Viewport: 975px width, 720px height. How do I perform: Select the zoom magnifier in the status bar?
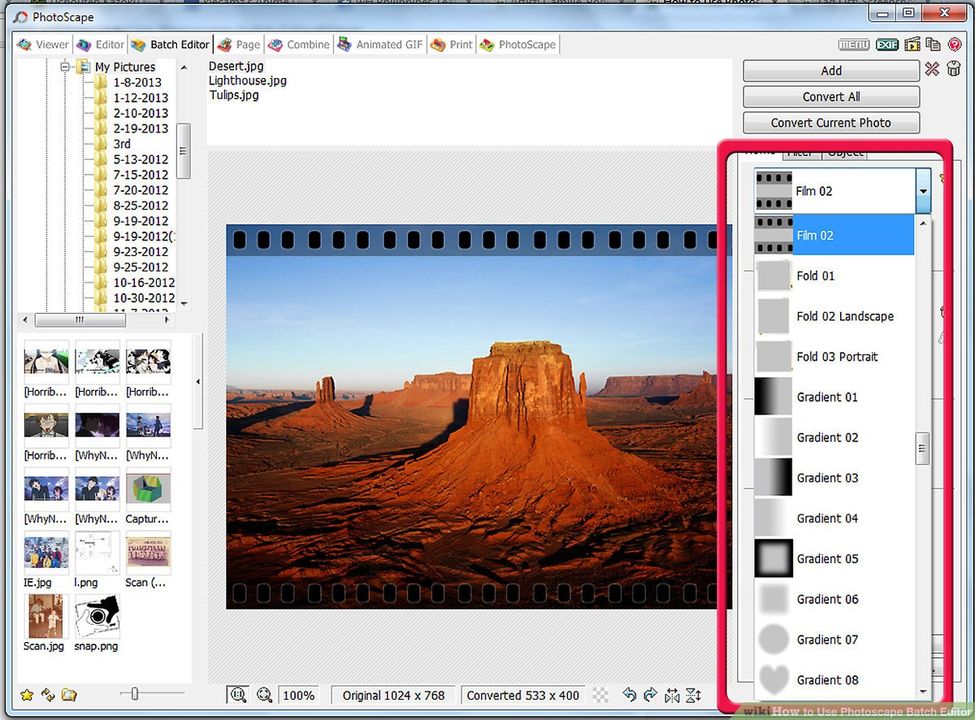263,694
